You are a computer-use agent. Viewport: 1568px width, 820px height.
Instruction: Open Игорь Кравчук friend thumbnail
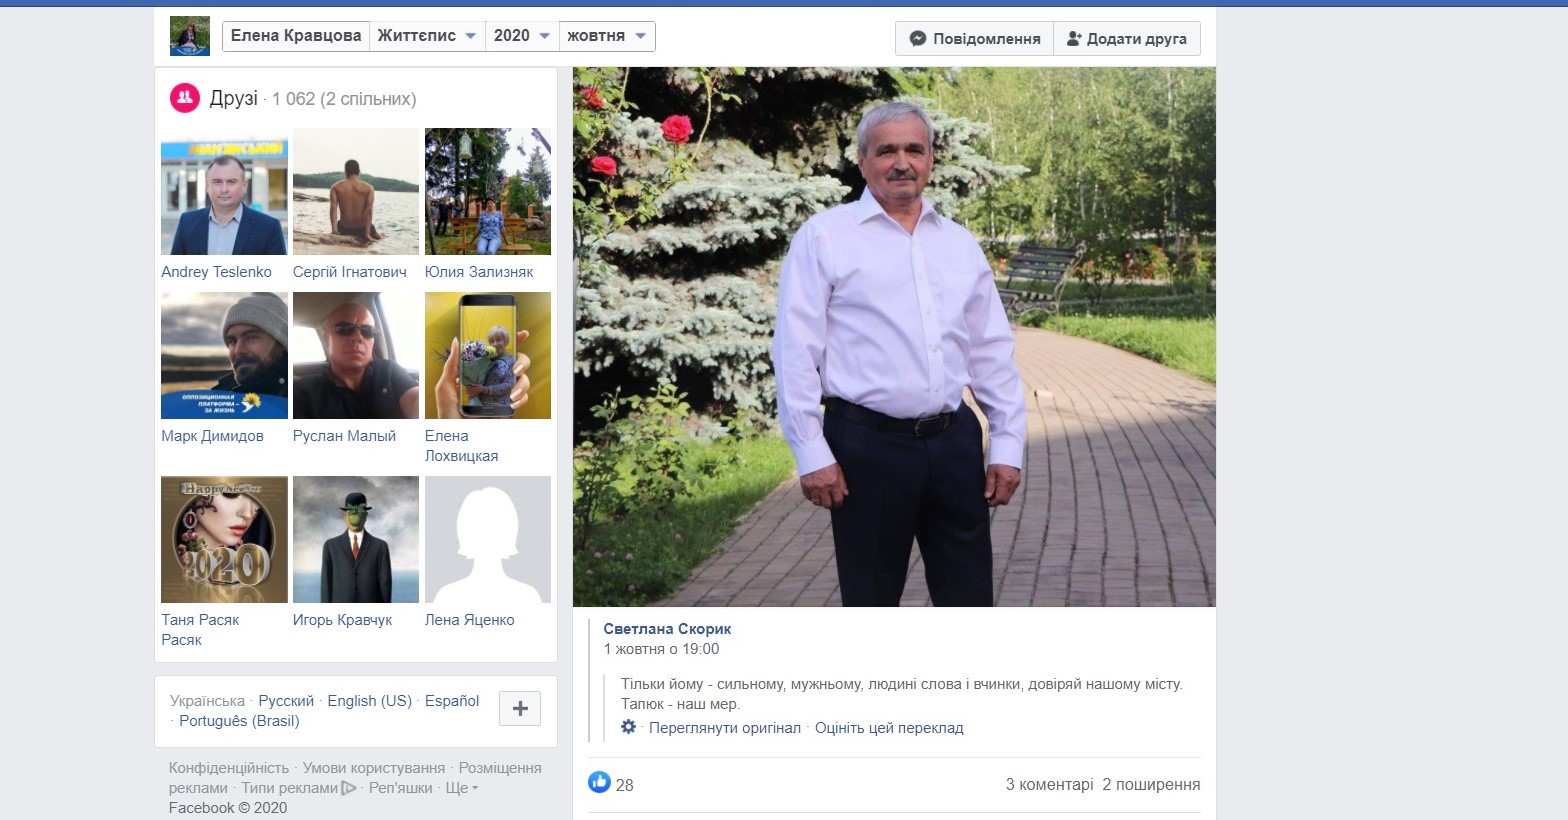point(355,540)
